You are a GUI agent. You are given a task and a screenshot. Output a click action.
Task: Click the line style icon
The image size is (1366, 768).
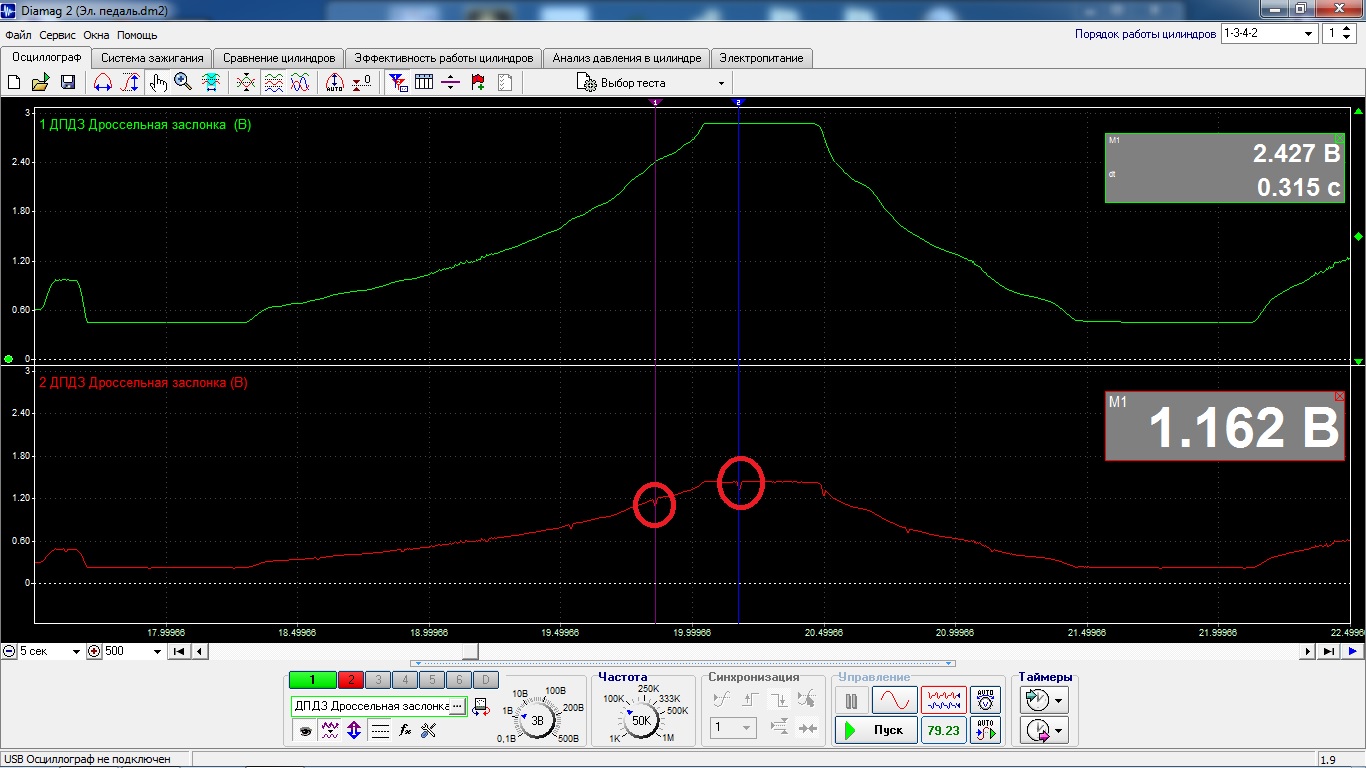pos(380,731)
